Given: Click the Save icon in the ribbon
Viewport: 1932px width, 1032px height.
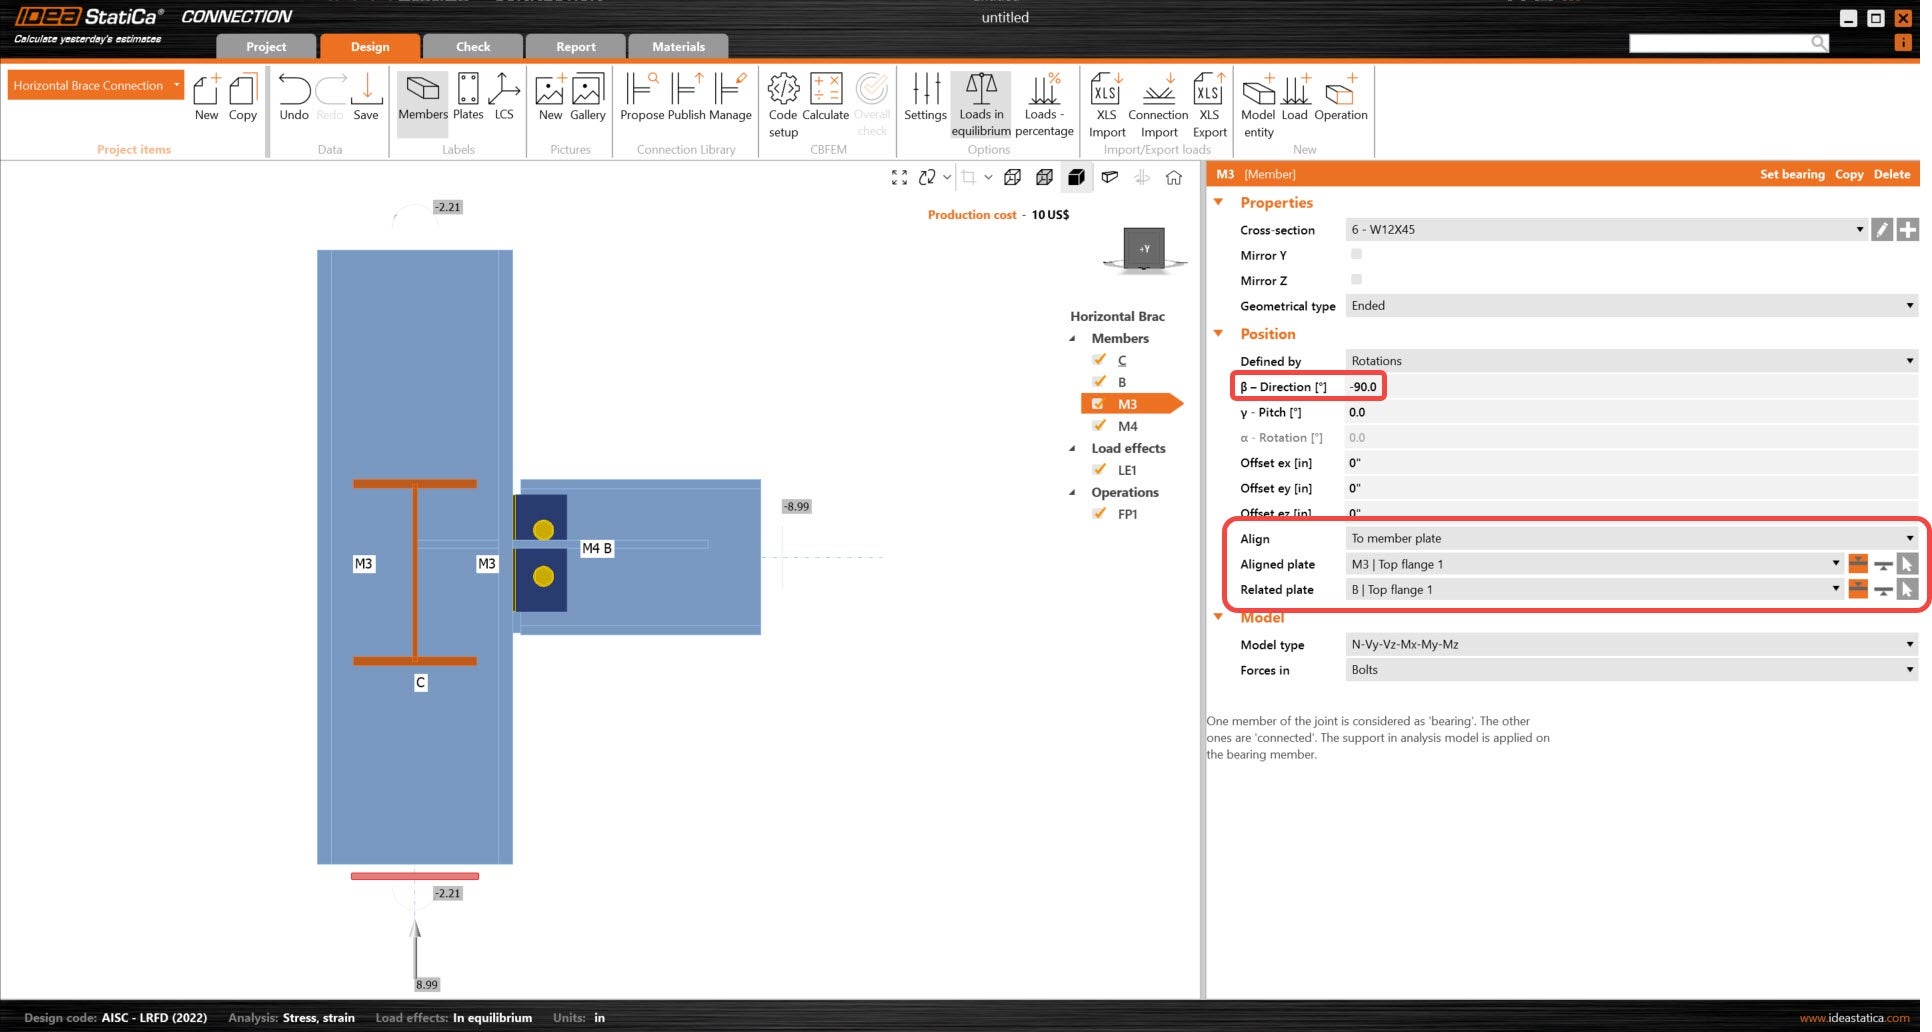Looking at the screenshot, I should pyautogui.click(x=366, y=98).
